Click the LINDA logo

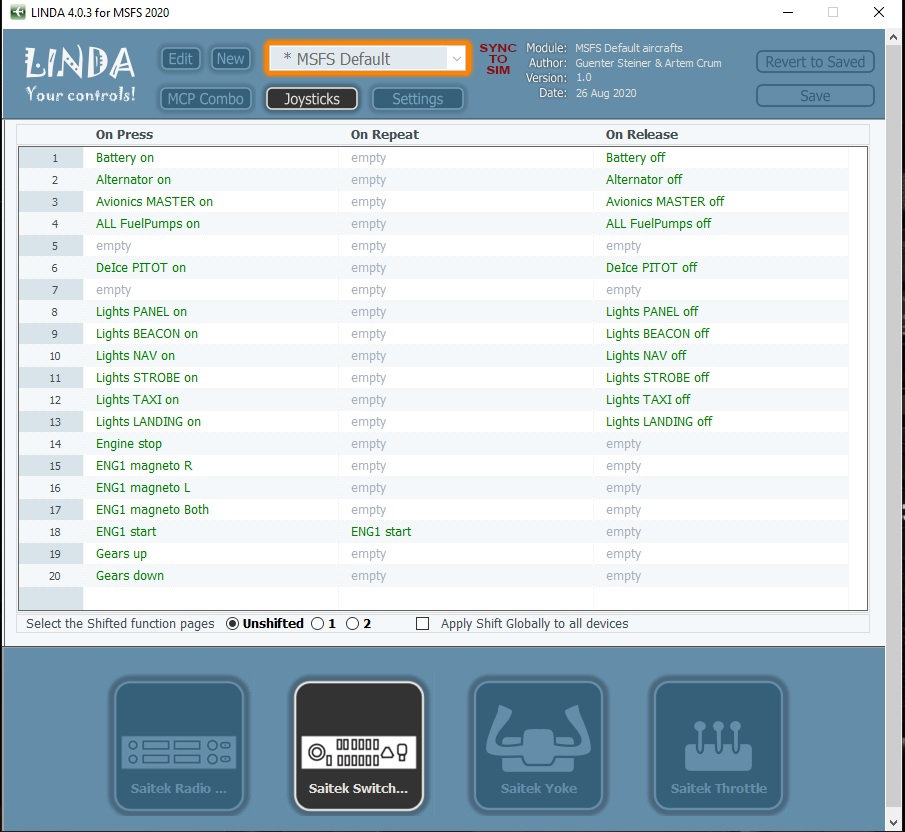[80, 73]
